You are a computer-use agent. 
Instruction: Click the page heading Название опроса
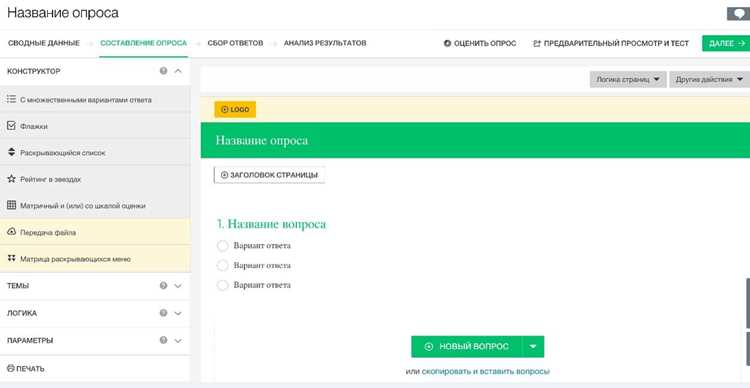[x=63, y=13]
